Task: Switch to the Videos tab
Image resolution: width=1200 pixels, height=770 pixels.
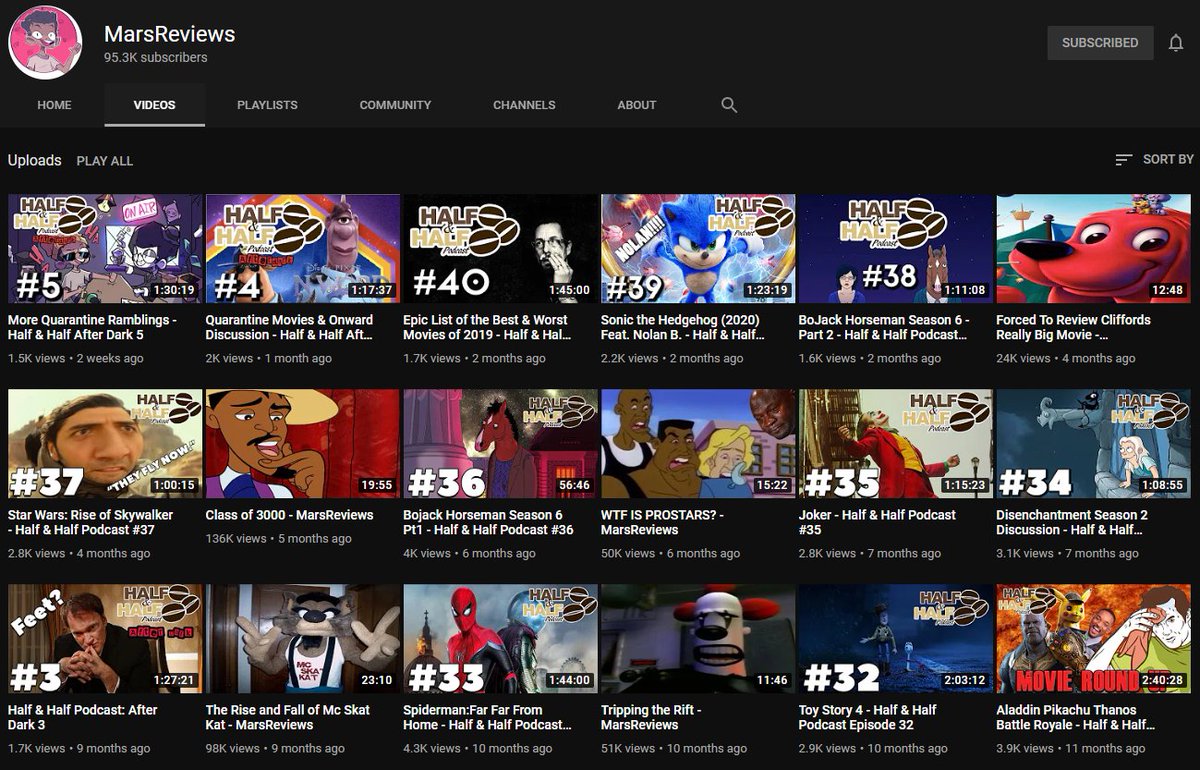Action: click(x=154, y=105)
